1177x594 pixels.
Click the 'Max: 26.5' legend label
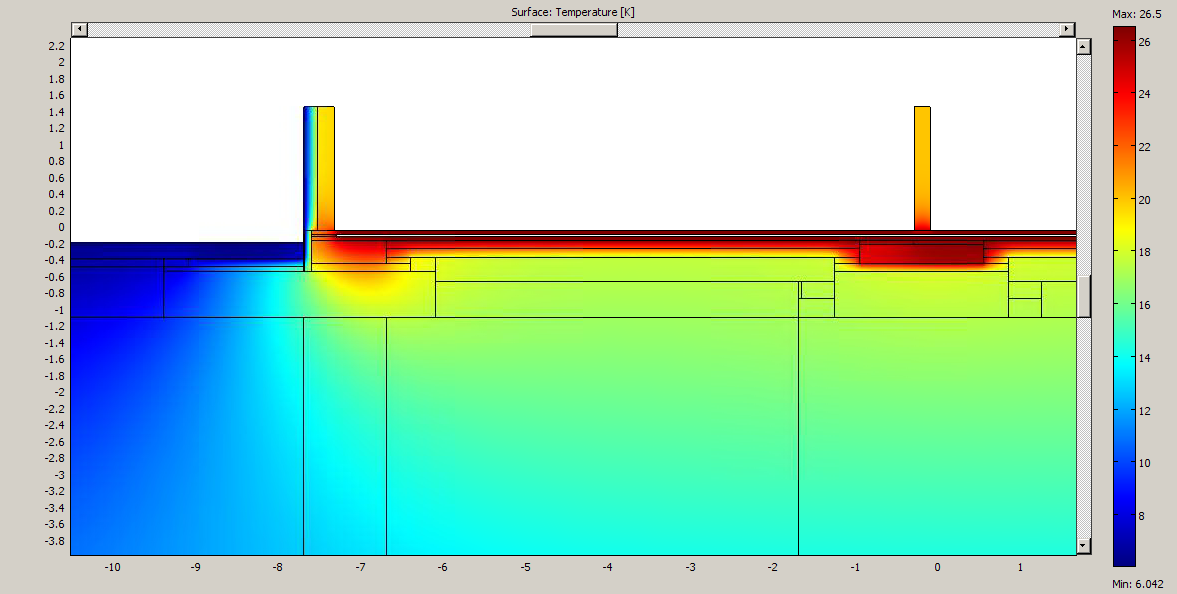[x=1136, y=14]
